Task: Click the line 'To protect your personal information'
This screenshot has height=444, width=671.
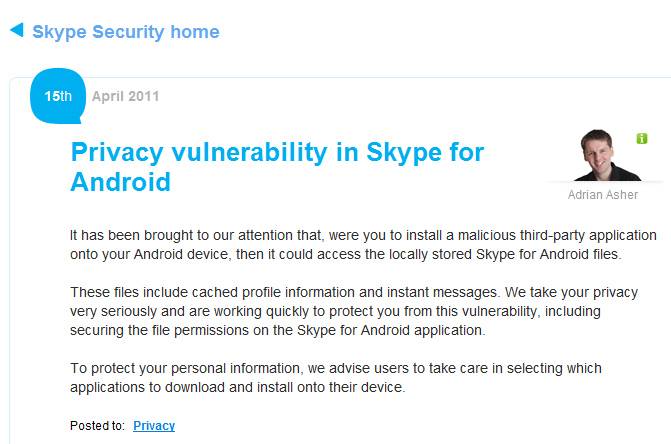Action: coord(336,368)
